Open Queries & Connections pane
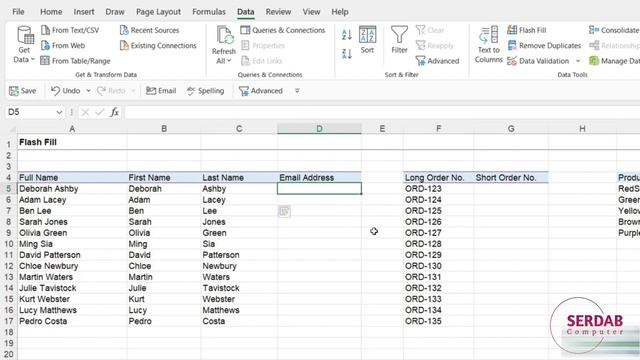Image resolution: width=640 pixels, height=360 pixels. (x=282, y=30)
